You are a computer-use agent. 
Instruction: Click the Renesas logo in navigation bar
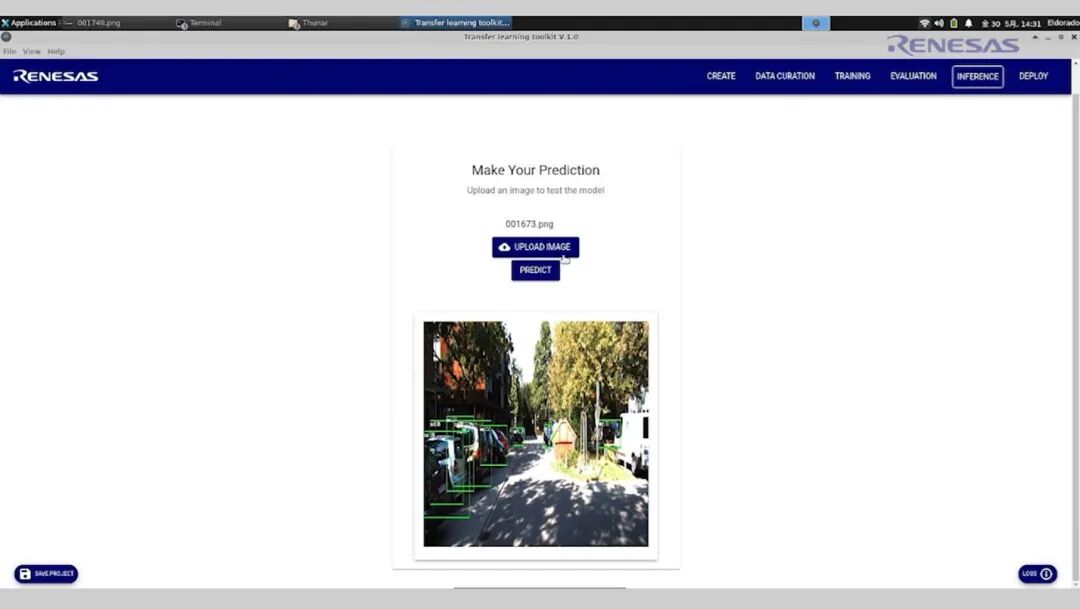pos(56,76)
